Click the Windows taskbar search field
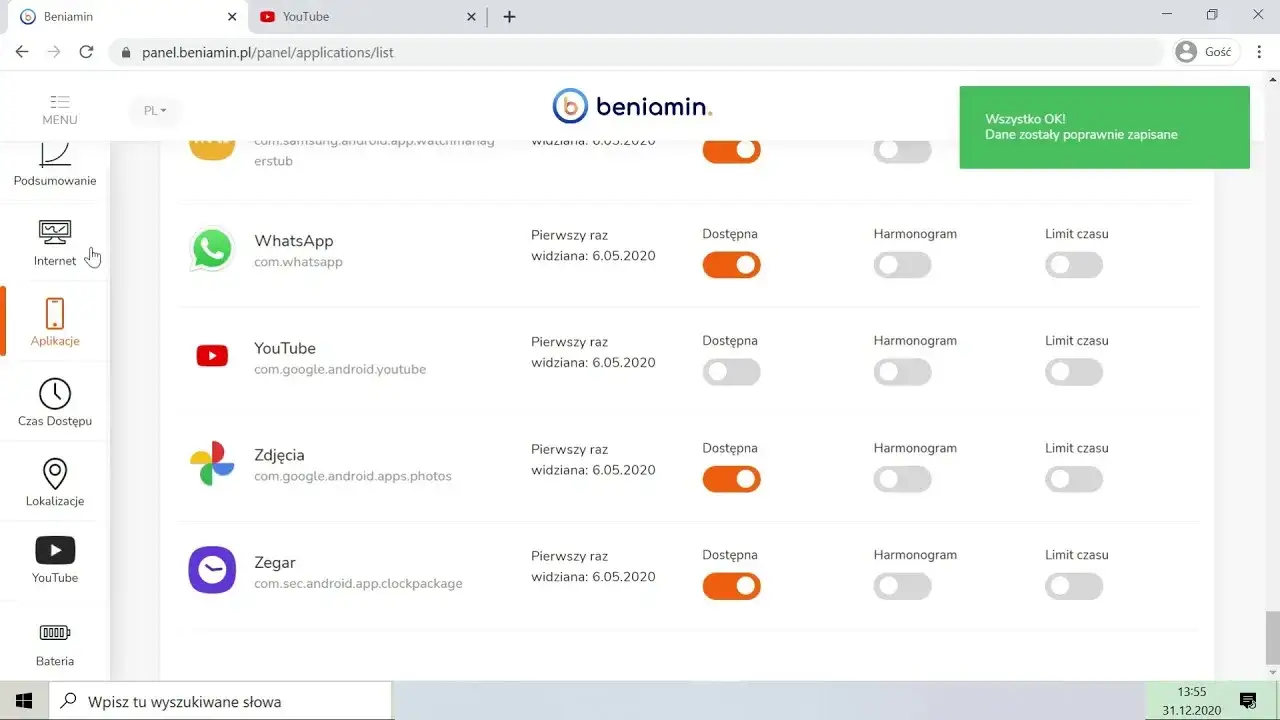 220,701
